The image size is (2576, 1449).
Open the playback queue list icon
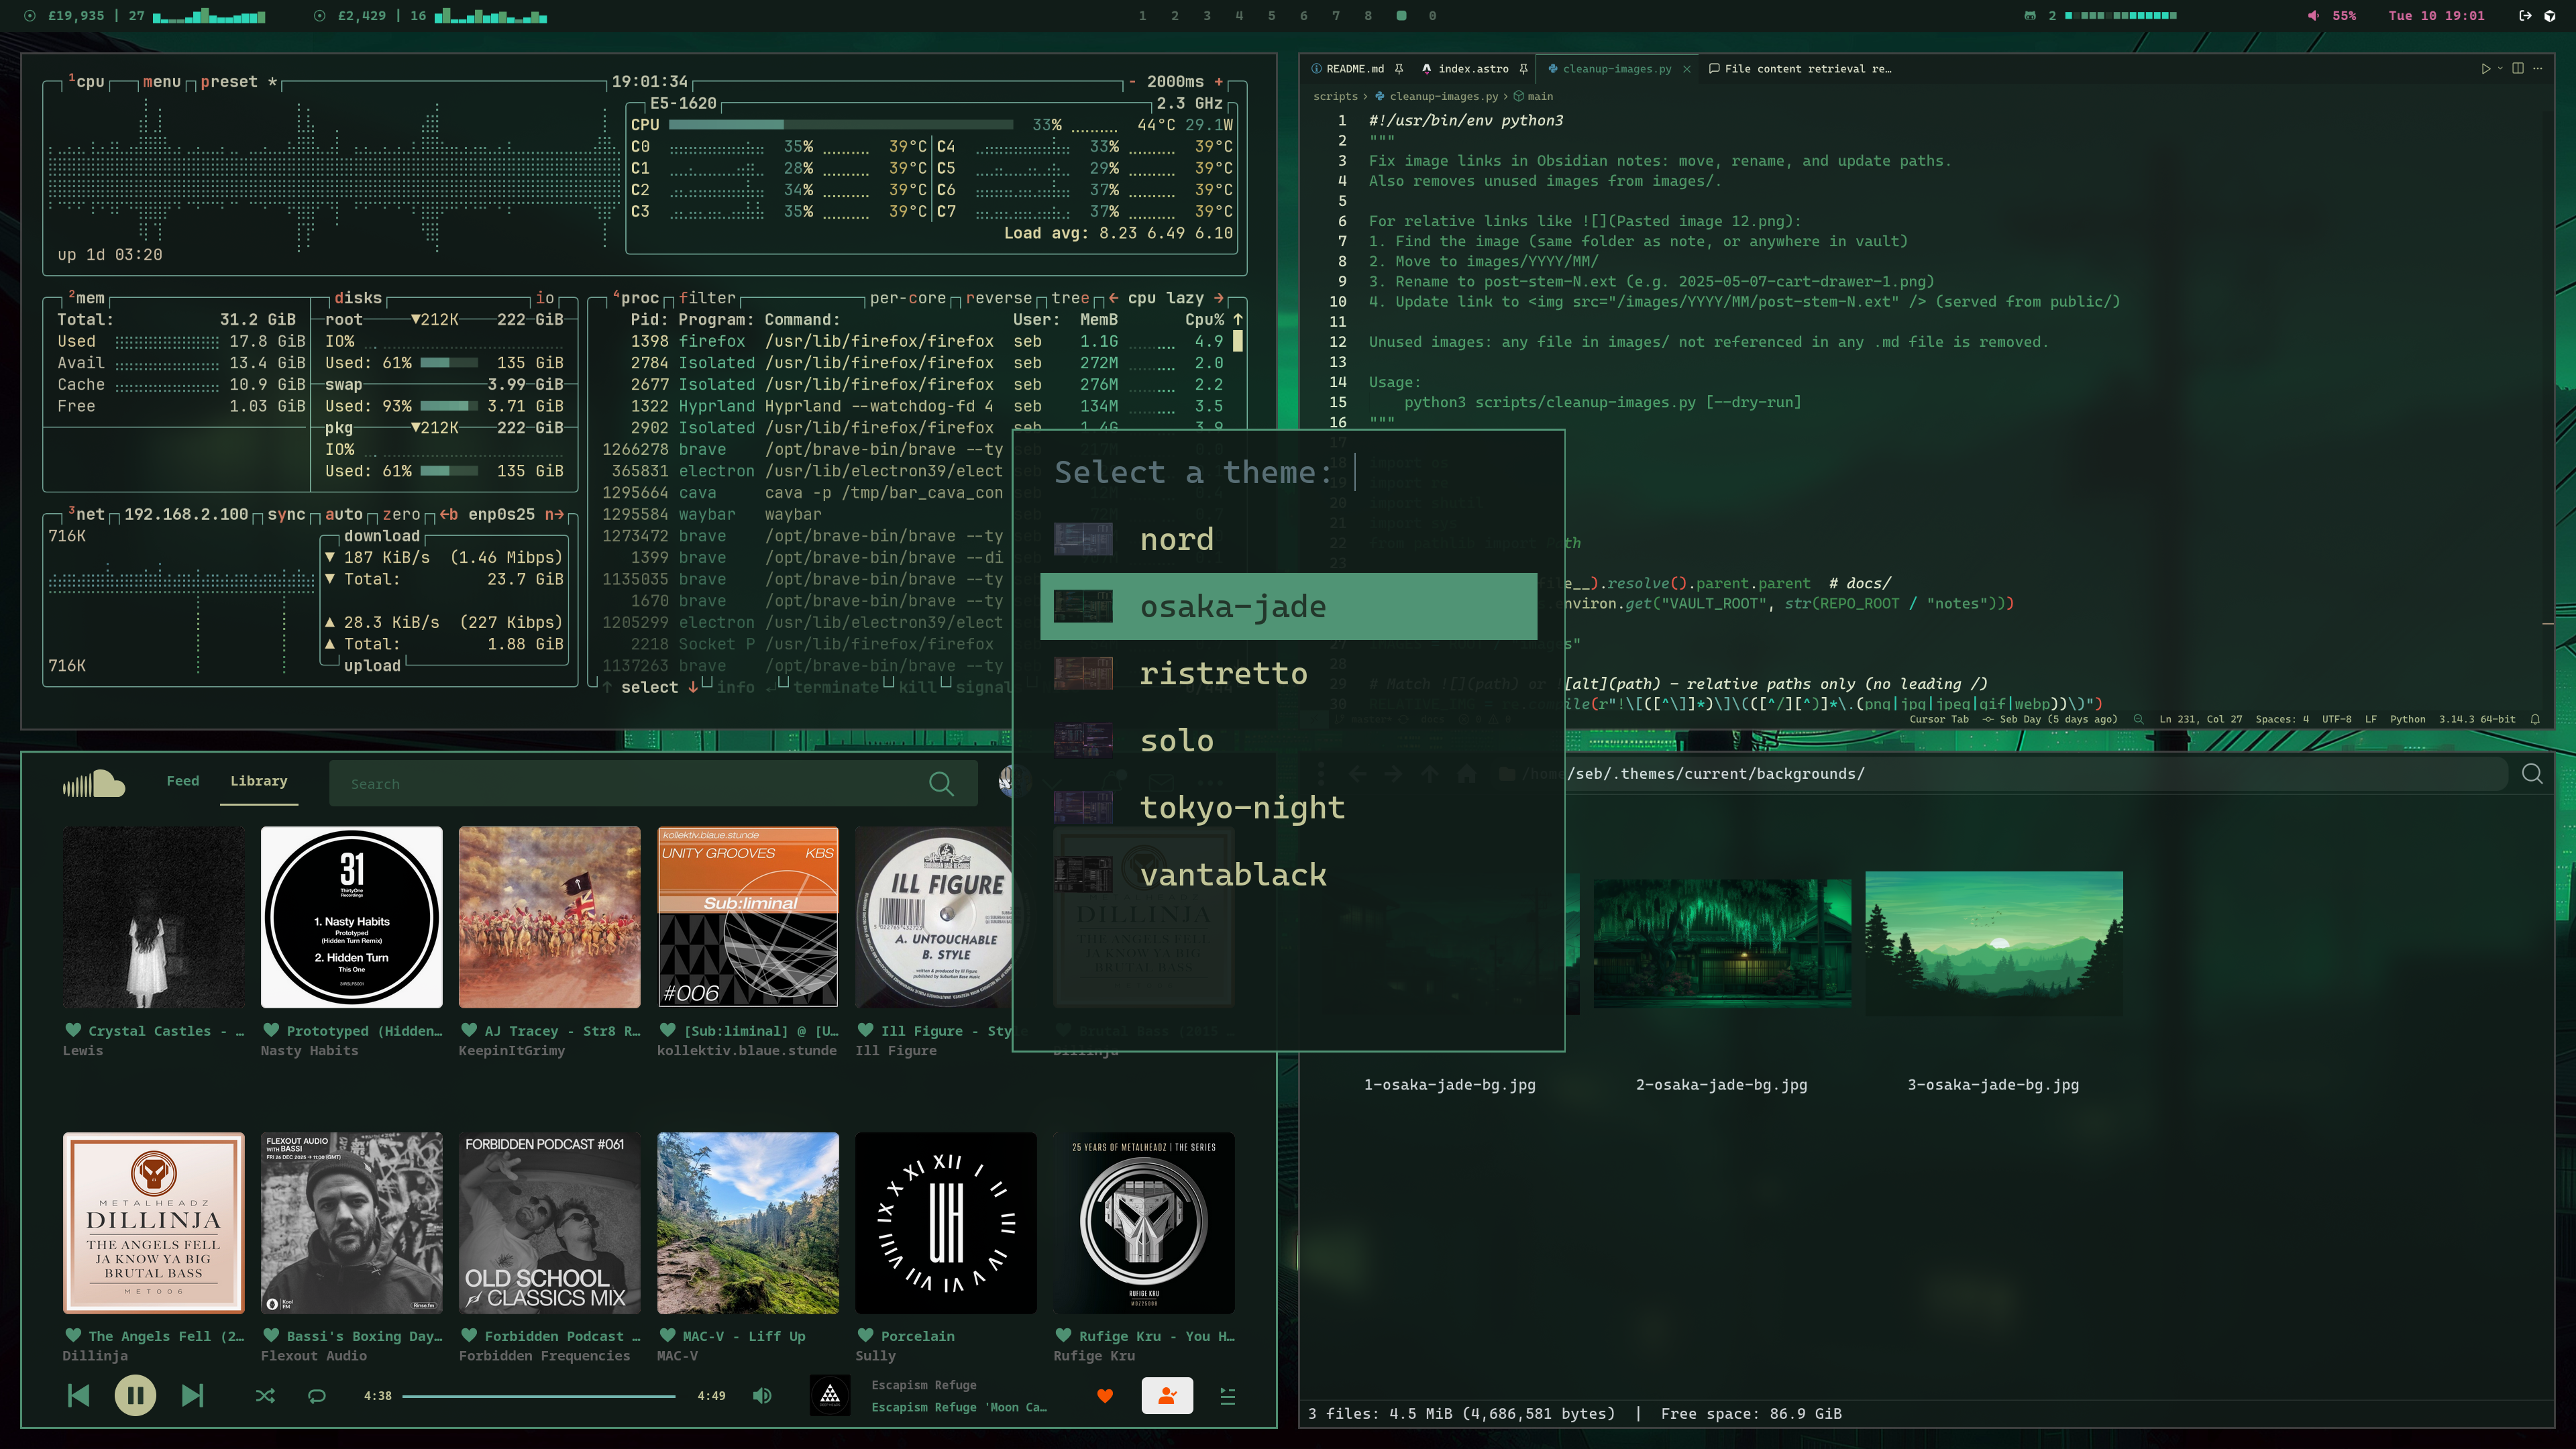tap(1228, 1396)
